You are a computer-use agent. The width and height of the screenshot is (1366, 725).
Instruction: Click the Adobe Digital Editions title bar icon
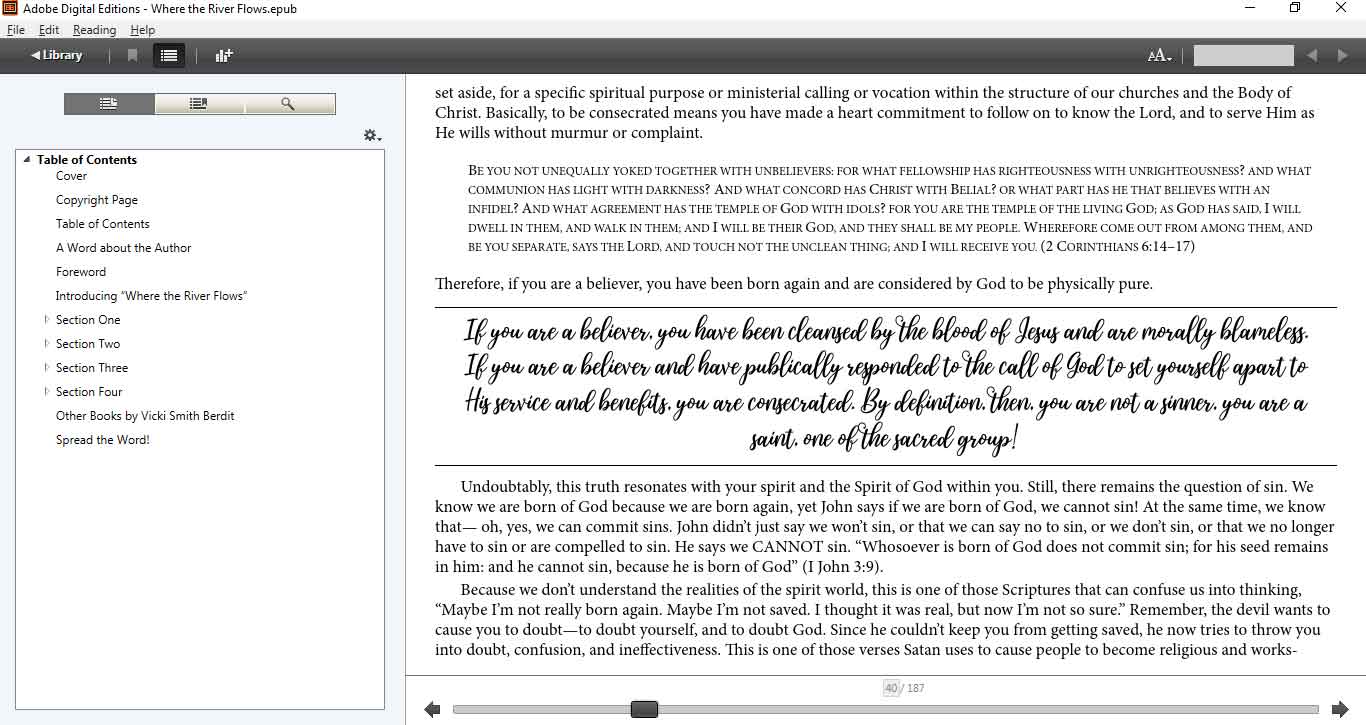coord(11,9)
